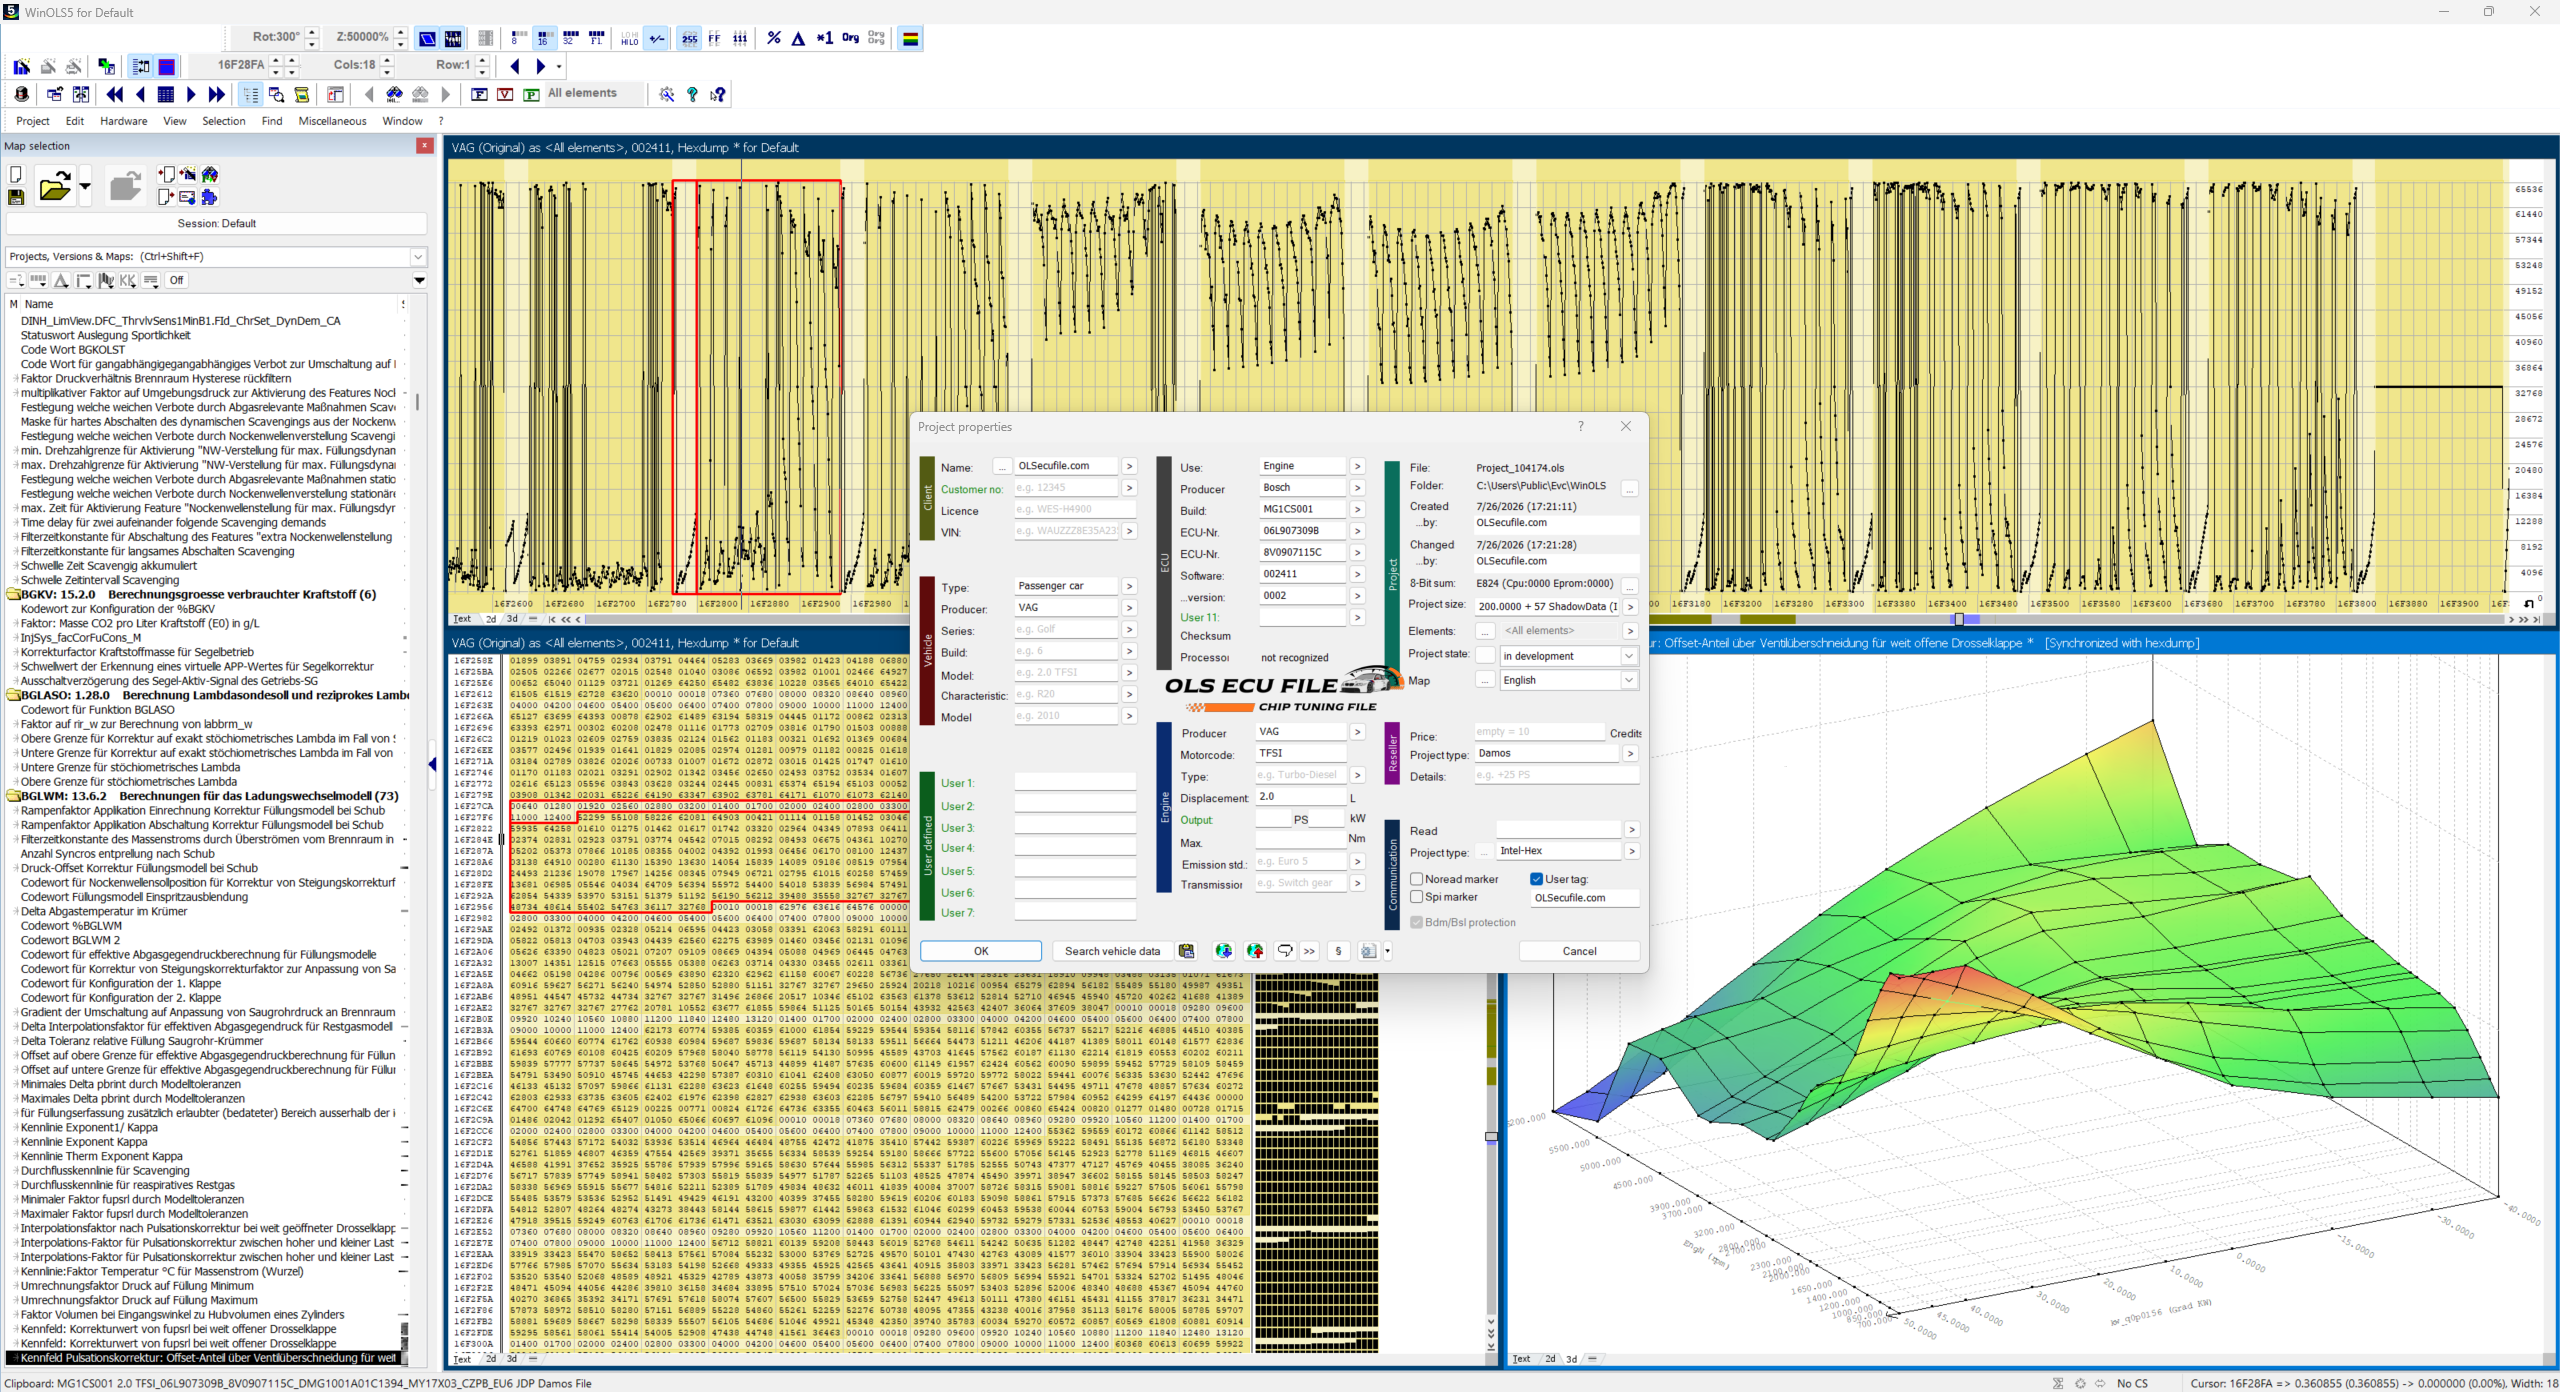Image resolution: width=2560 pixels, height=1392 pixels.
Task: Click into the Customer no input field
Action: 1066,488
